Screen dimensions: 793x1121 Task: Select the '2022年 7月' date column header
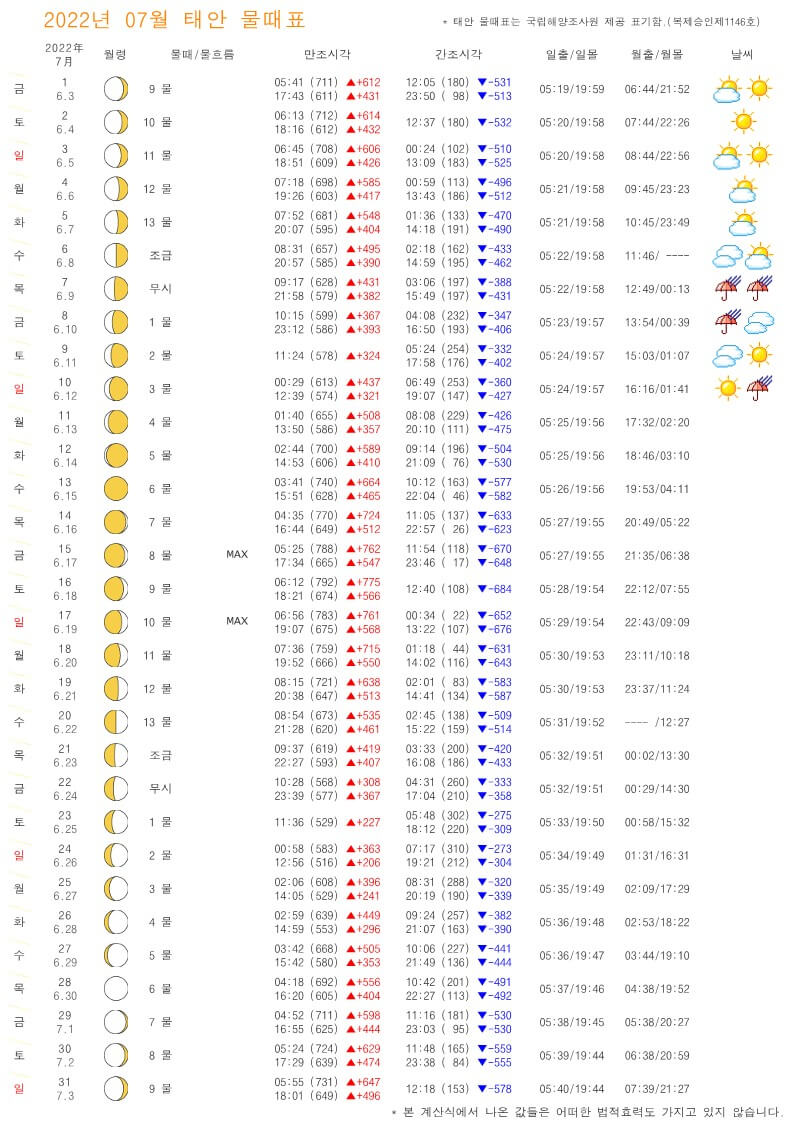coord(64,54)
